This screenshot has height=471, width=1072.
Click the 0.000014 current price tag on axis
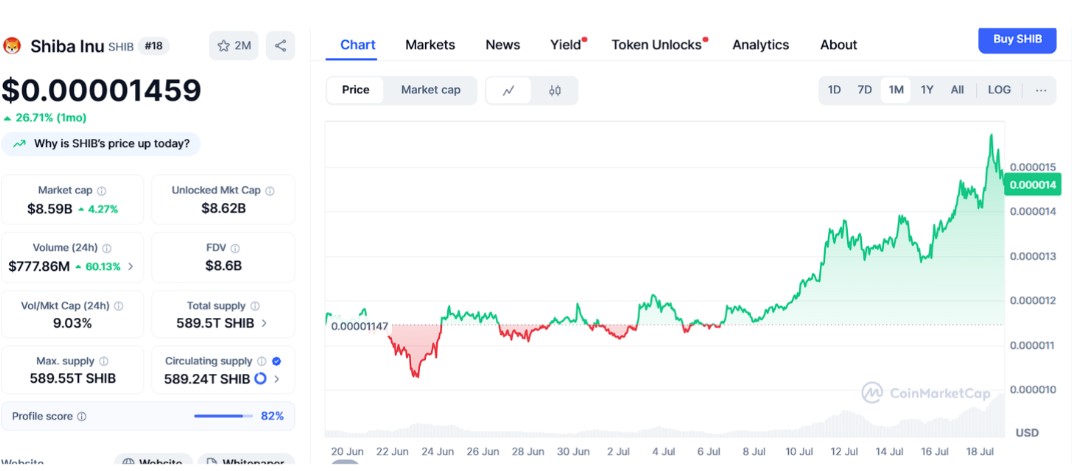tap(1032, 185)
